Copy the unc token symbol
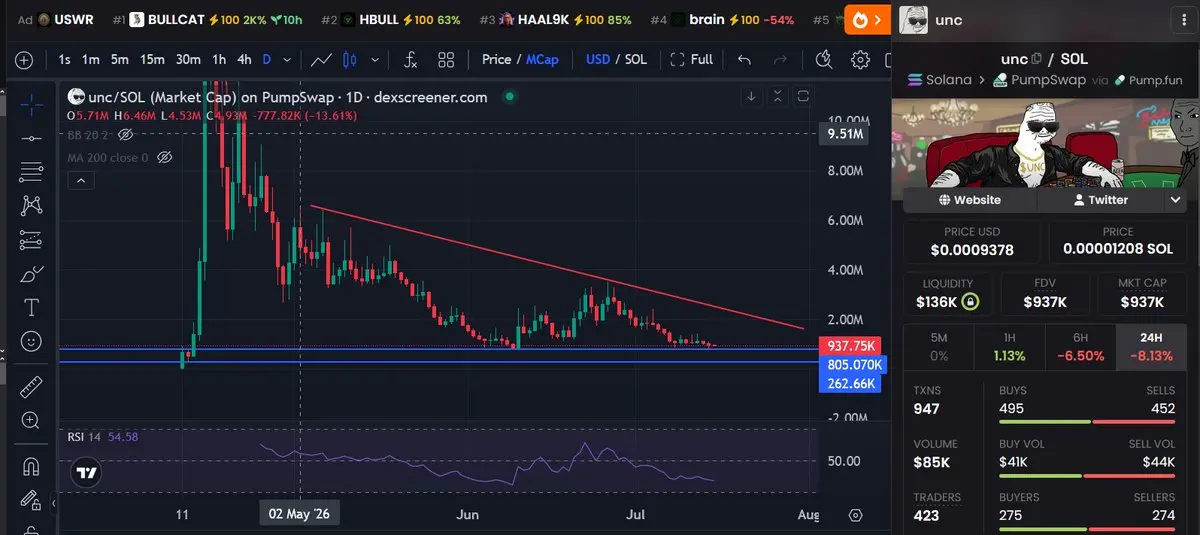The height and width of the screenshot is (535, 1200). click(1036, 59)
